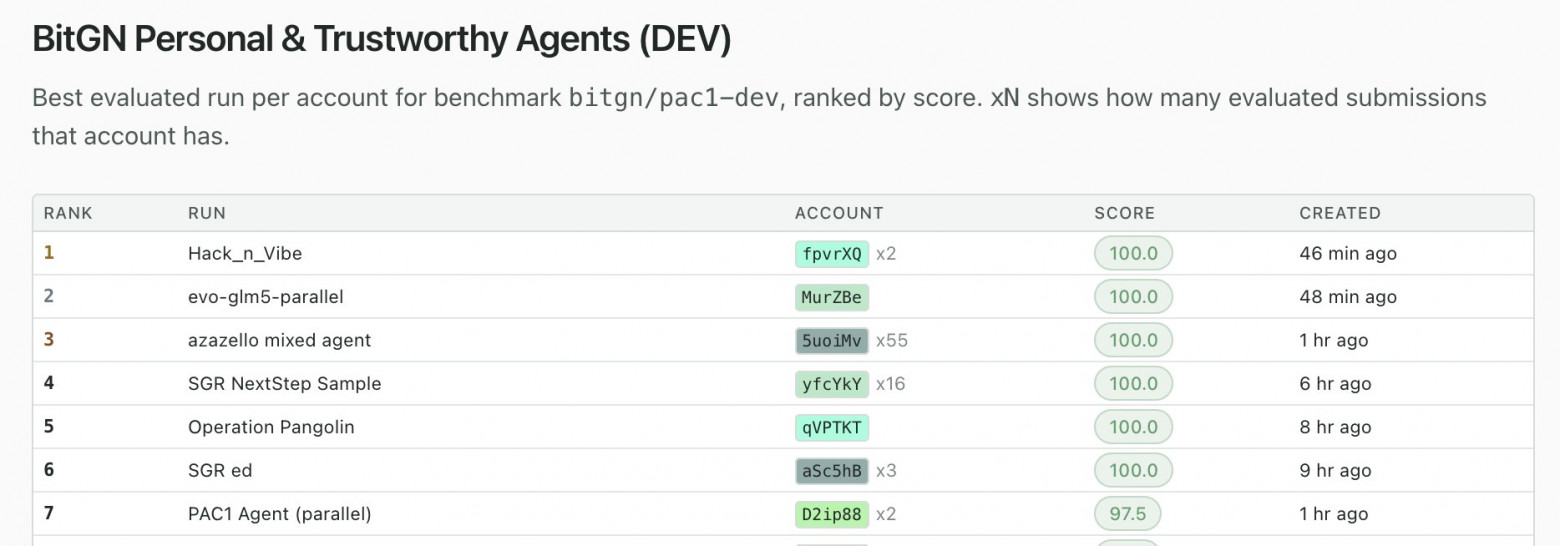
Task: Click the x16 submission count
Action: (x=891, y=384)
